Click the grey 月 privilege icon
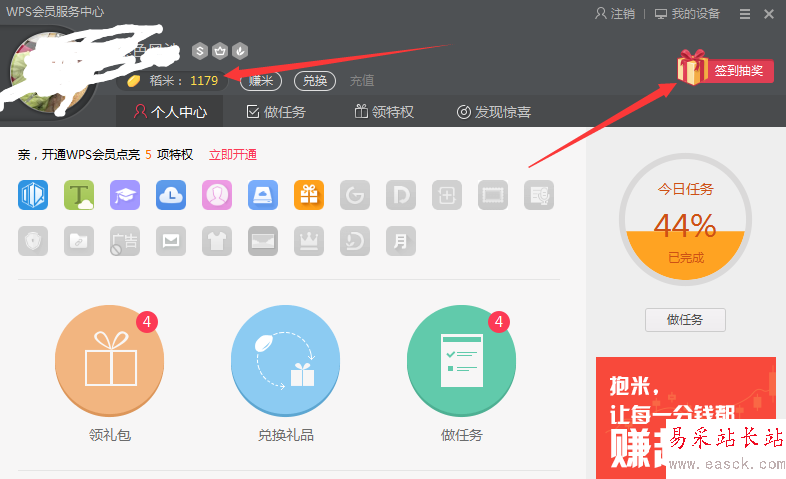 point(401,241)
